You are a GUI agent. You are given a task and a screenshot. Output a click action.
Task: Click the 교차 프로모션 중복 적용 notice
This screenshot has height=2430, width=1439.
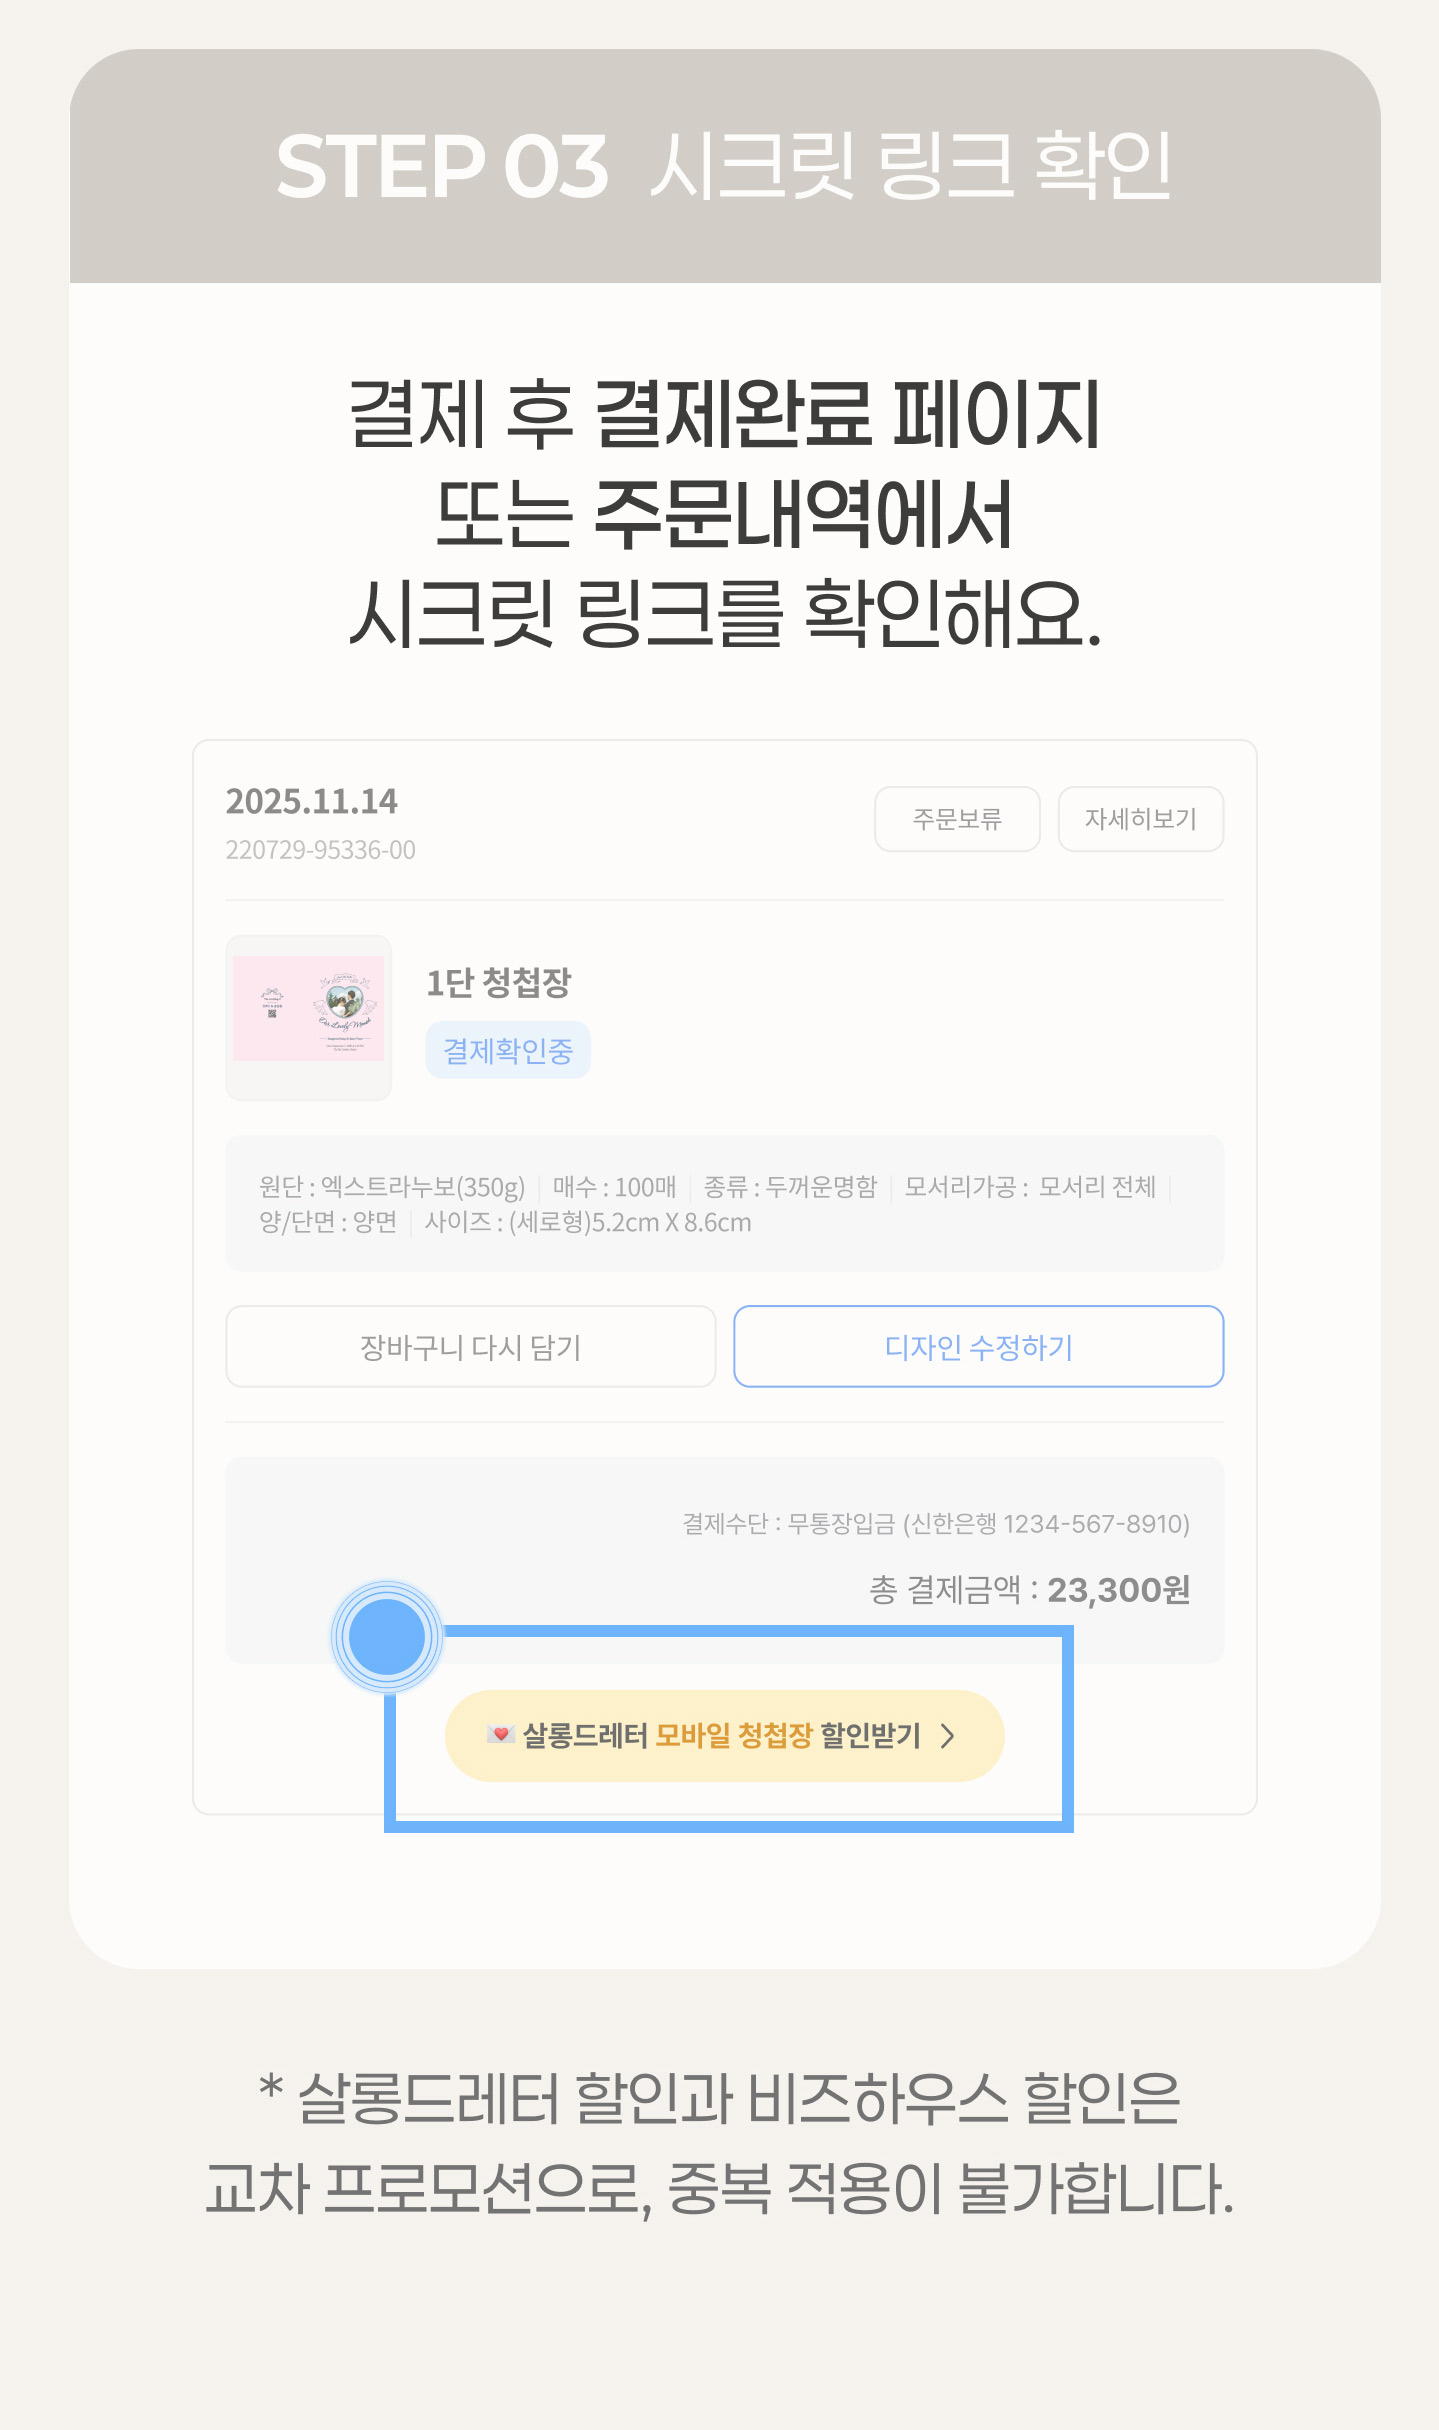point(720,2189)
